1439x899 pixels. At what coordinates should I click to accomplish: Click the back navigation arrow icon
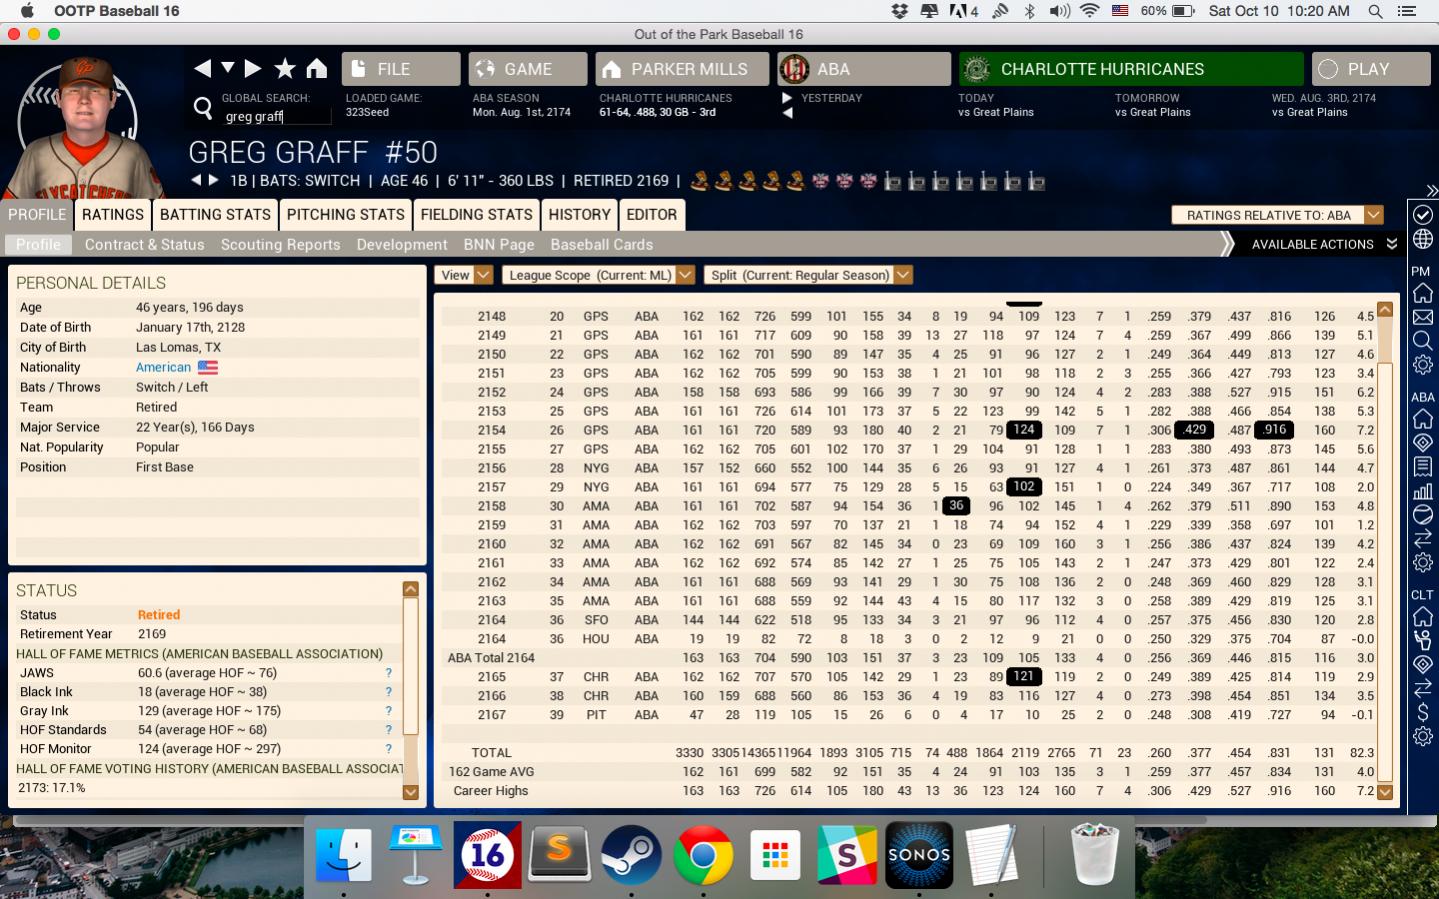[x=202, y=68]
